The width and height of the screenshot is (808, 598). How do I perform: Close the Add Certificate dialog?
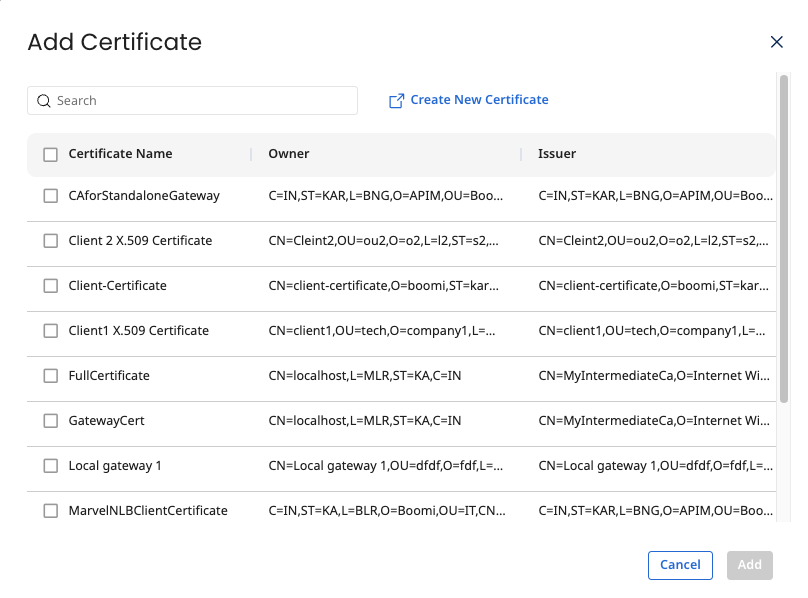point(777,42)
